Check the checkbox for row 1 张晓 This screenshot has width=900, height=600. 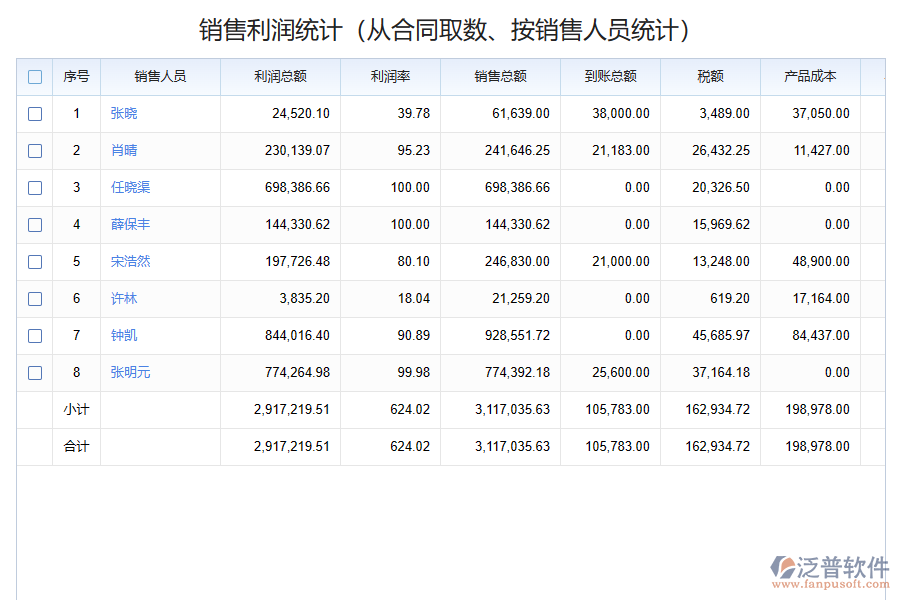pos(35,113)
